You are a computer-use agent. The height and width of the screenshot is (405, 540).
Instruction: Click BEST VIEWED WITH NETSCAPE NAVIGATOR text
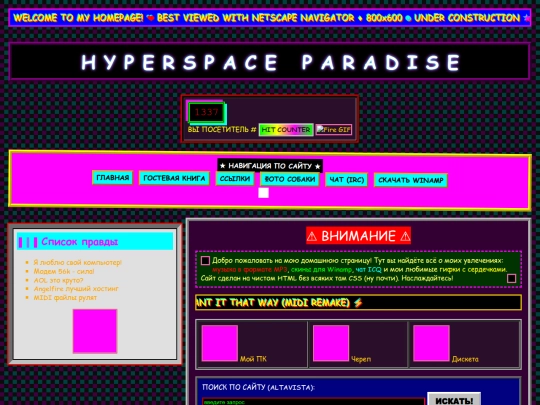(x=256, y=18)
